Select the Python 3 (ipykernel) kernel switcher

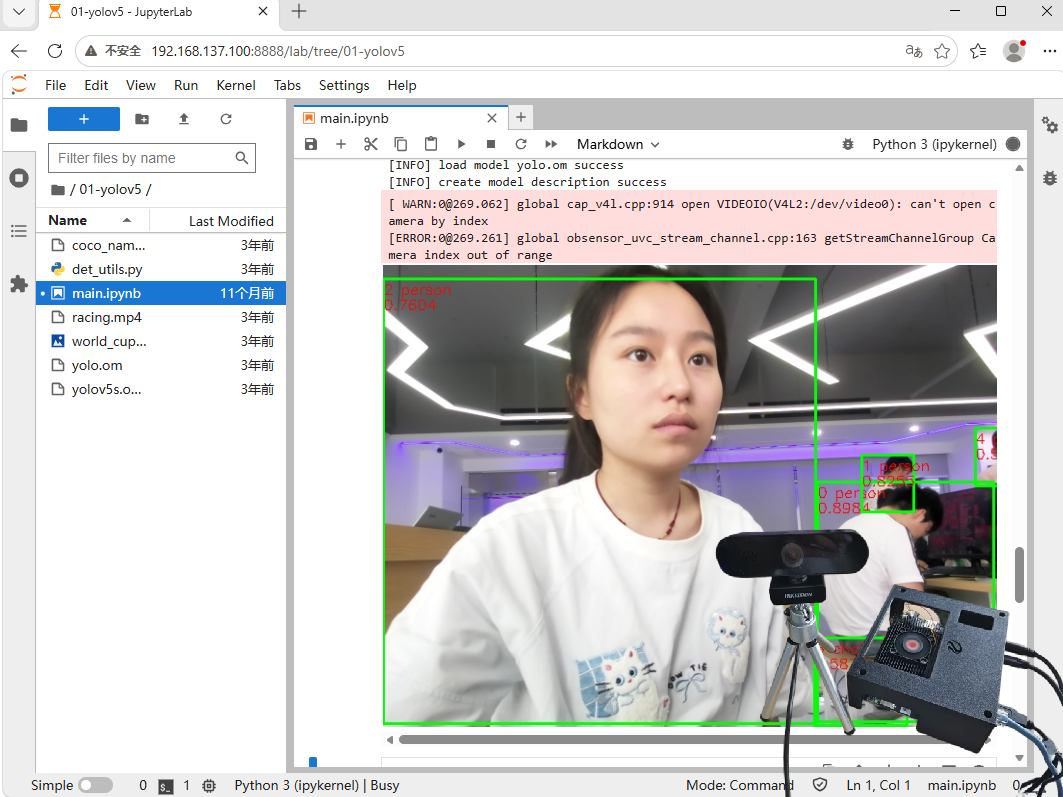(934, 144)
